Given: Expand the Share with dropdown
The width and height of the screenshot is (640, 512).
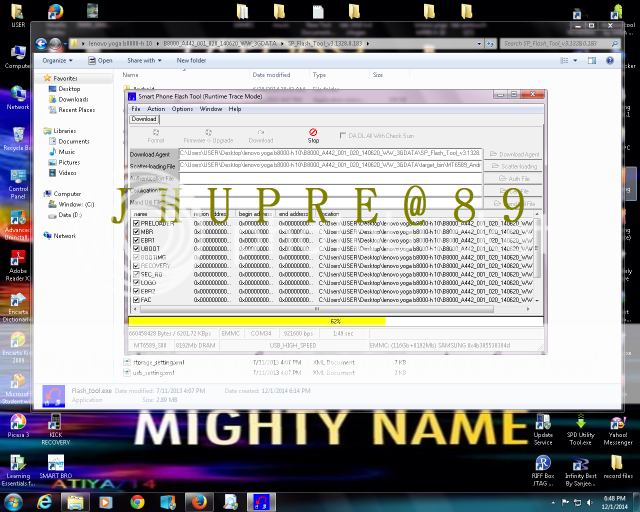Looking at the screenshot, I should [x=143, y=60].
